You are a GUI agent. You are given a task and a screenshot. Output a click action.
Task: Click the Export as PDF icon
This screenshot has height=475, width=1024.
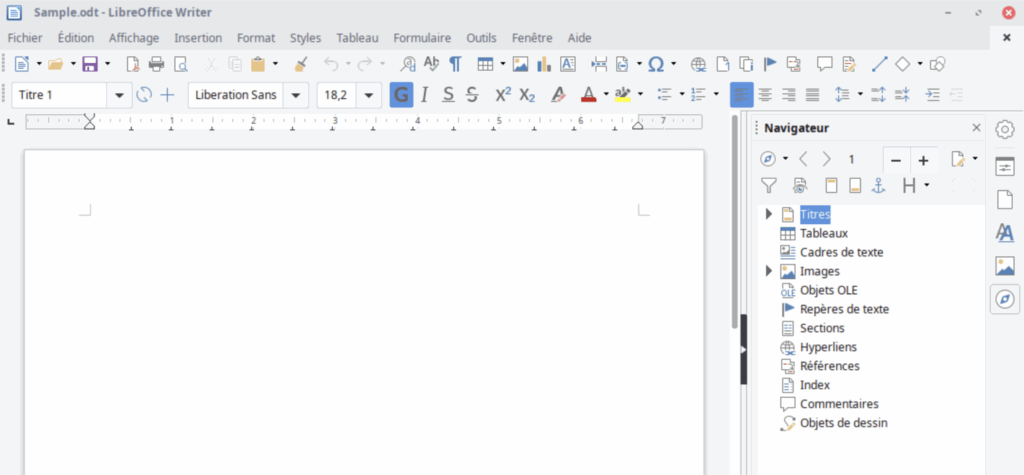click(133, 64)
